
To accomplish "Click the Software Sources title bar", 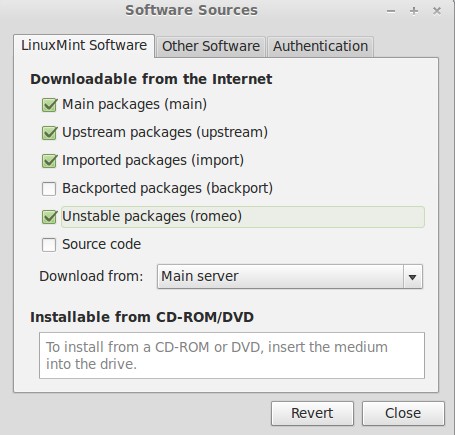I will 191,10.
